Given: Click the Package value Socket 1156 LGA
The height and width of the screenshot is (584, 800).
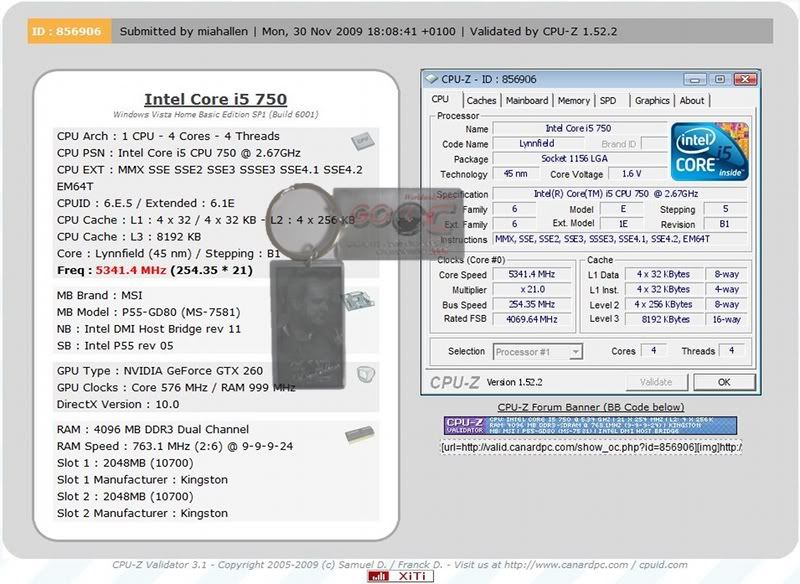Looking at the screenshot, I should tap(580, 159).
